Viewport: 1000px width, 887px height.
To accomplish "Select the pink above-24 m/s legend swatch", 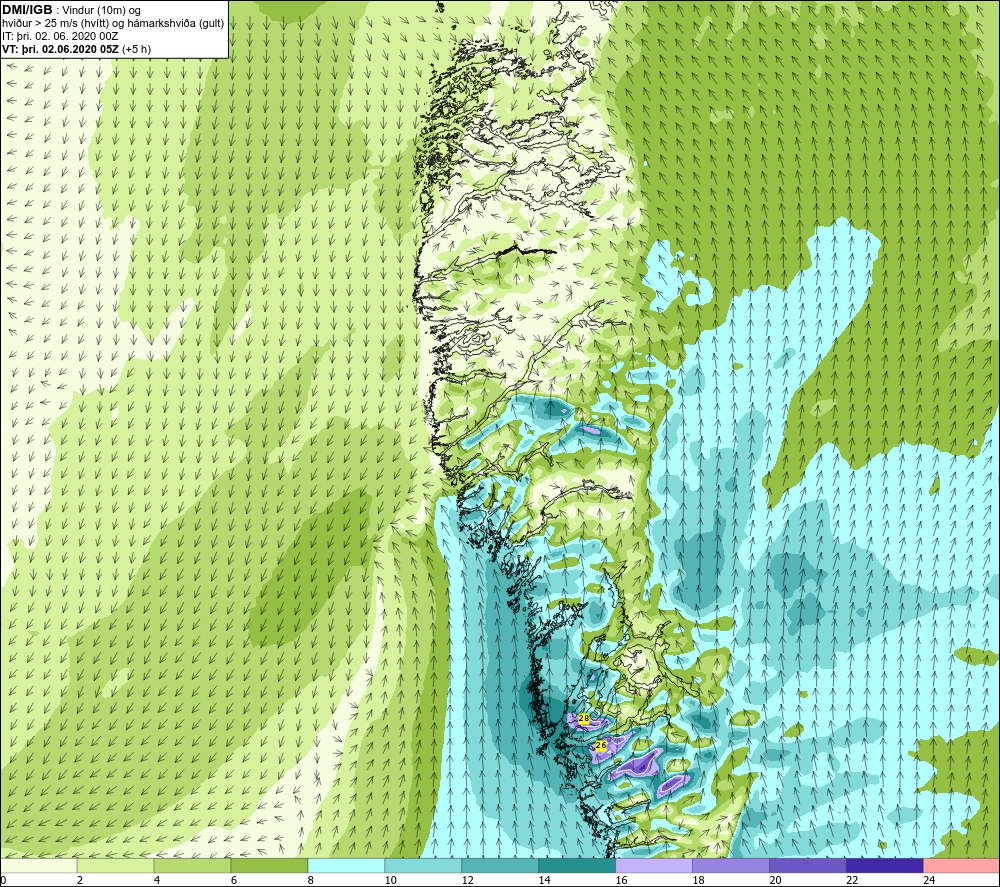I will click(961, 866).
